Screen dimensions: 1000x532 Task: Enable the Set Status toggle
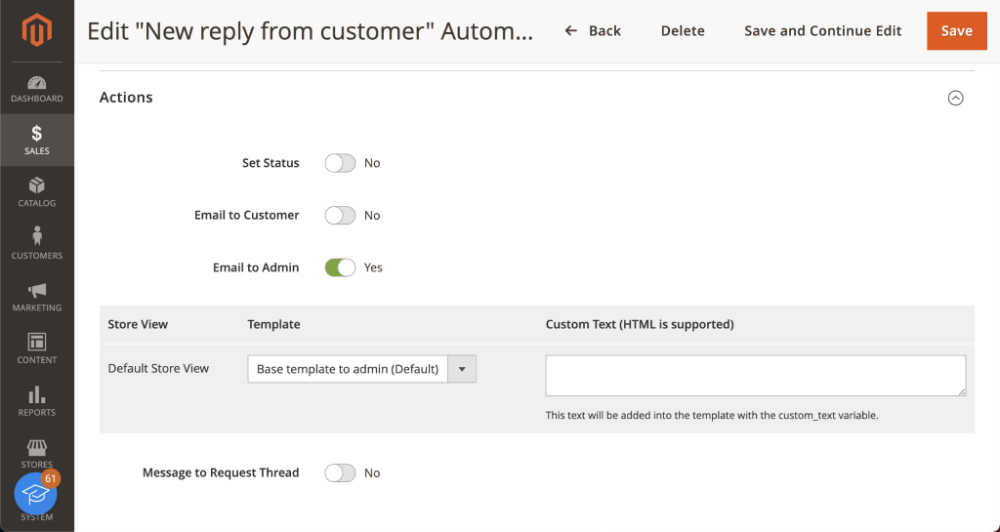pos(340,163)
